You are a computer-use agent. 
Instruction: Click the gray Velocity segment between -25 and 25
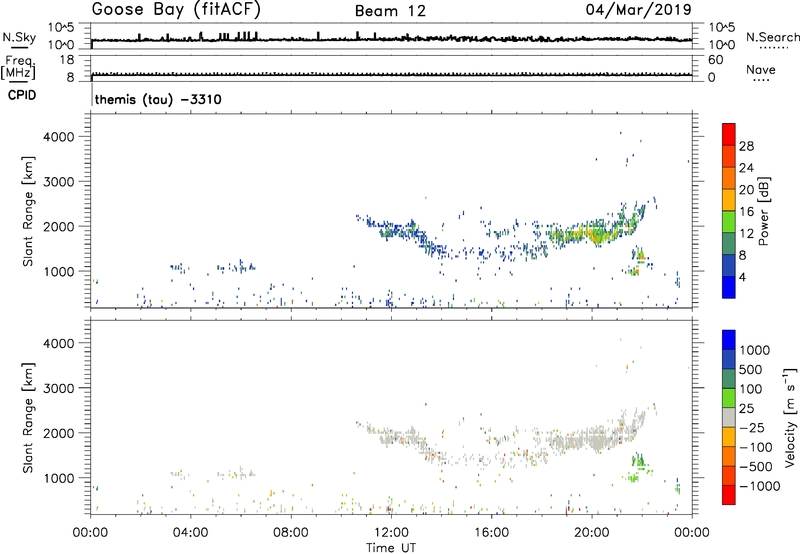click(x=729, y=417)
